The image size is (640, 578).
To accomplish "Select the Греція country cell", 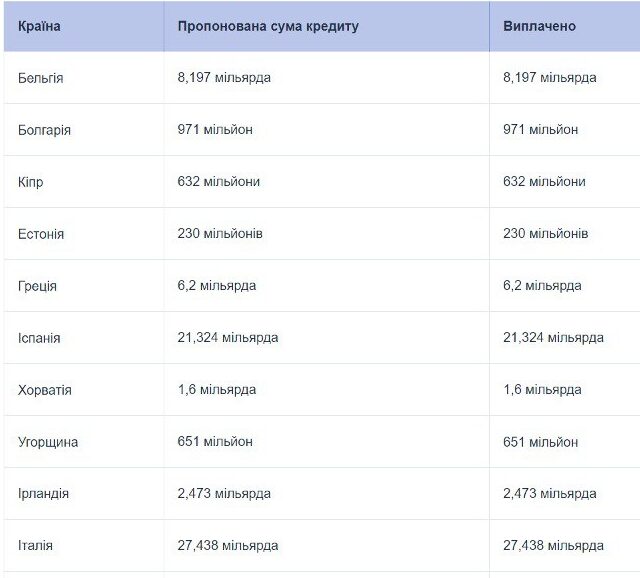I will tap(37, 286).
